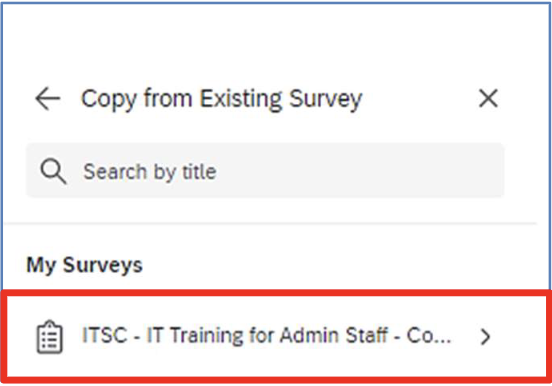
Task: Go back using the left arrow icon
Action: coord(48,98)
